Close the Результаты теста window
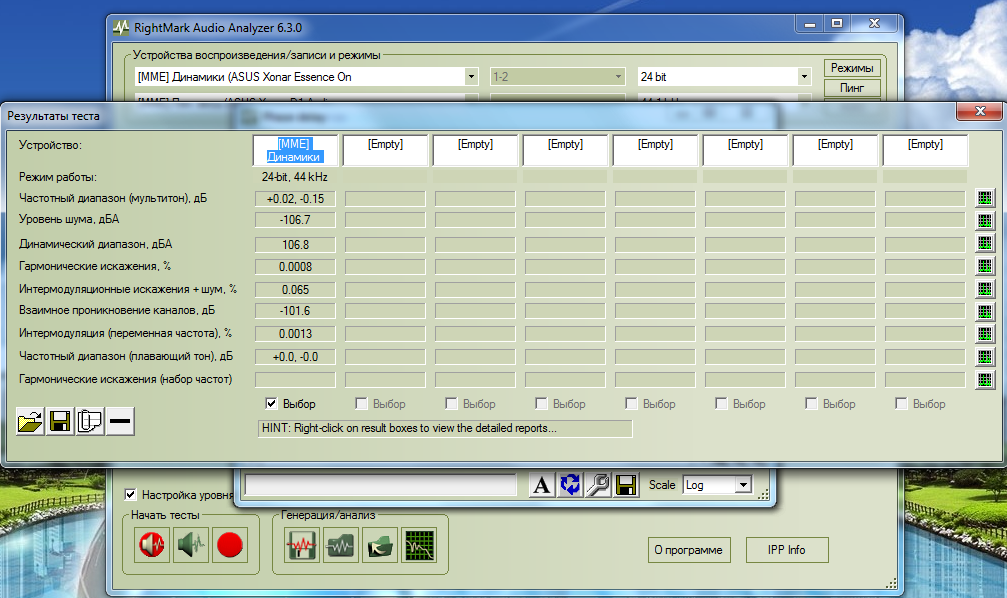Image resolution: width=1007 pixels, height=598 pixels. point(979,111)
